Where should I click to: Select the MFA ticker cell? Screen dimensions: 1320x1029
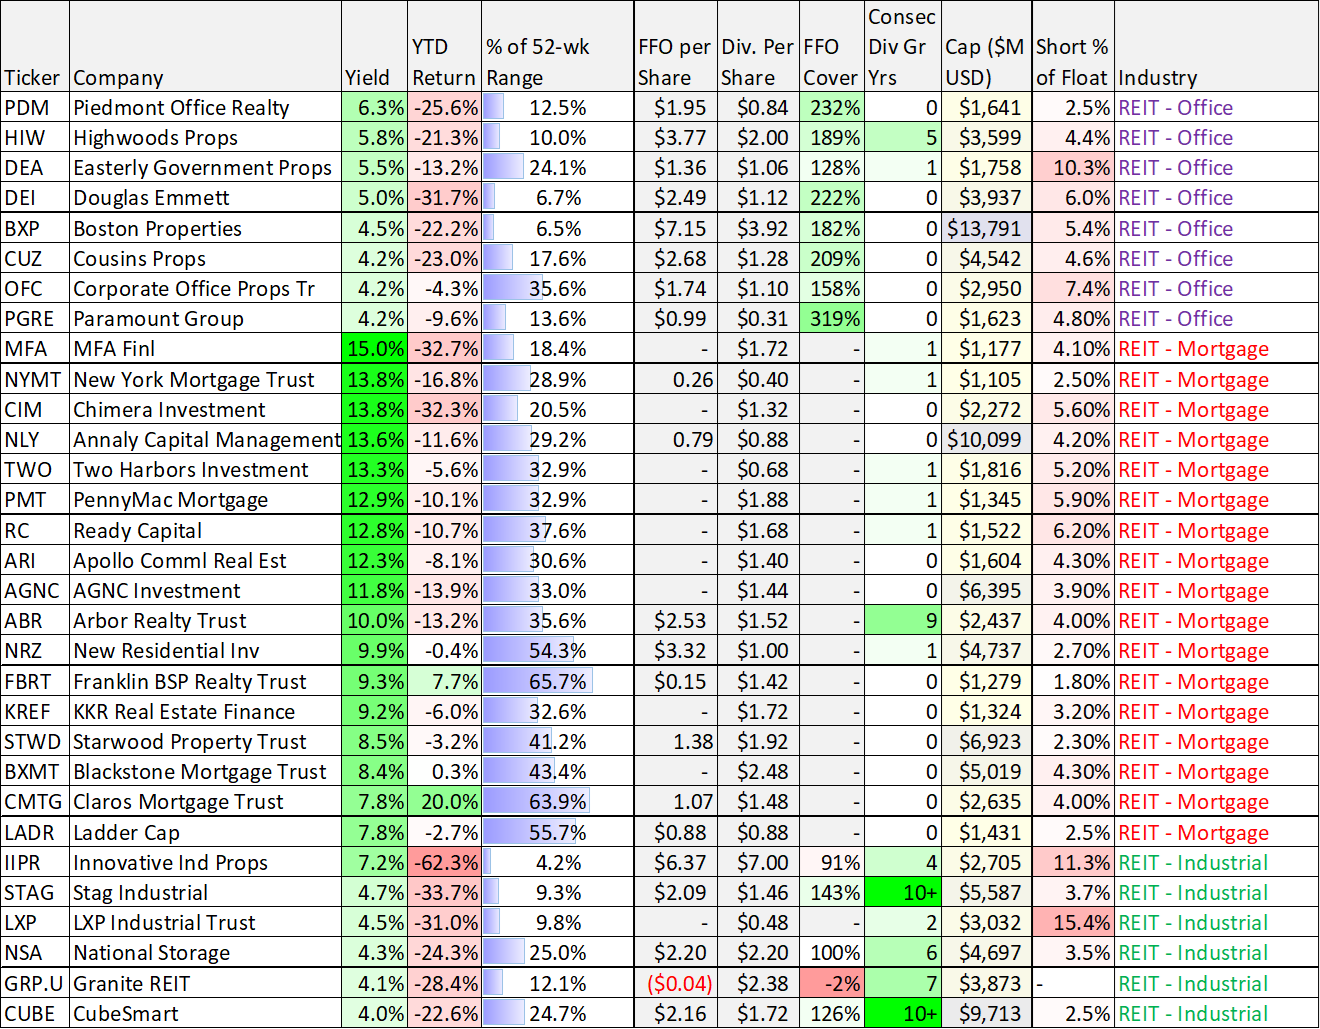point(35,349)
